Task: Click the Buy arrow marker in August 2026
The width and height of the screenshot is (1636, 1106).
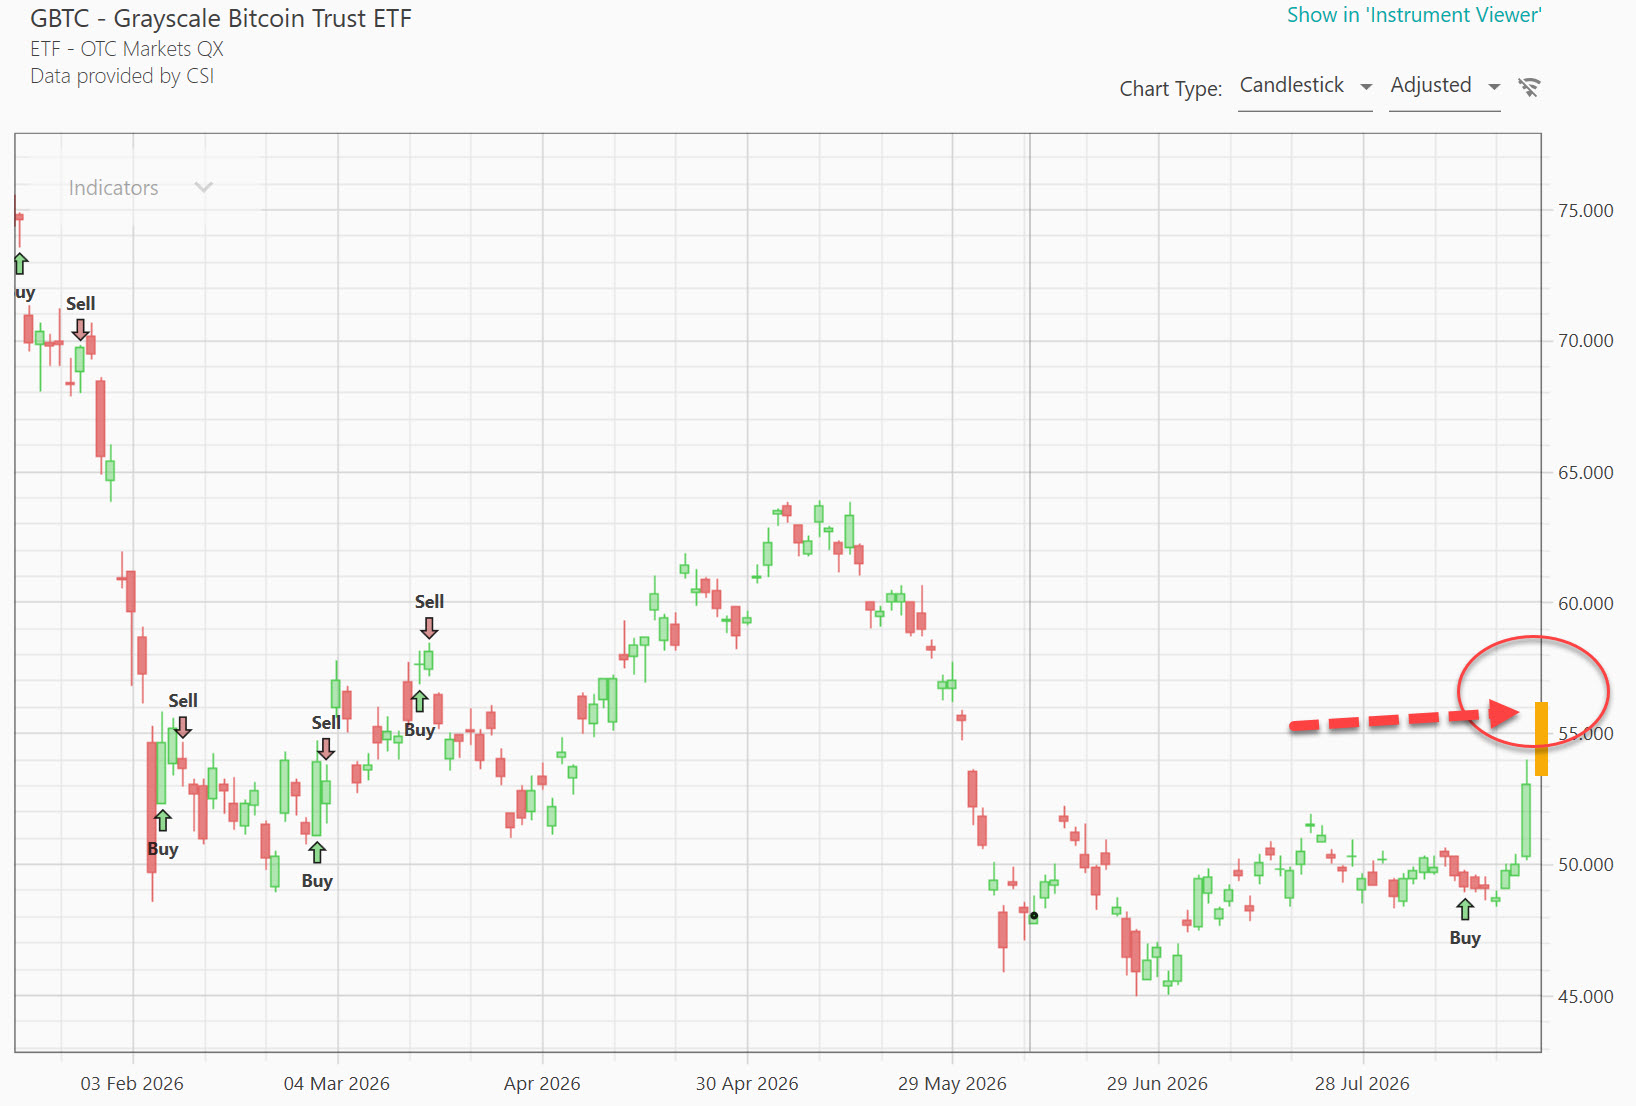Action: (1465, 909)
